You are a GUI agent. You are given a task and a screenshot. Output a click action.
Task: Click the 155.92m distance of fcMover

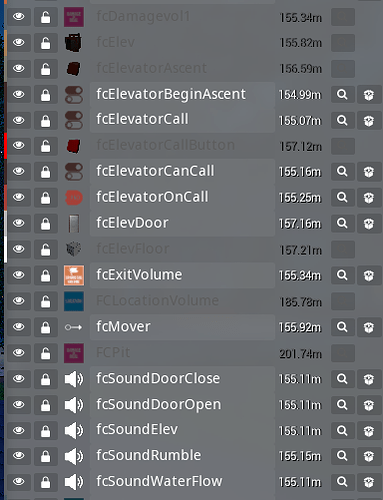coord(300,328)
